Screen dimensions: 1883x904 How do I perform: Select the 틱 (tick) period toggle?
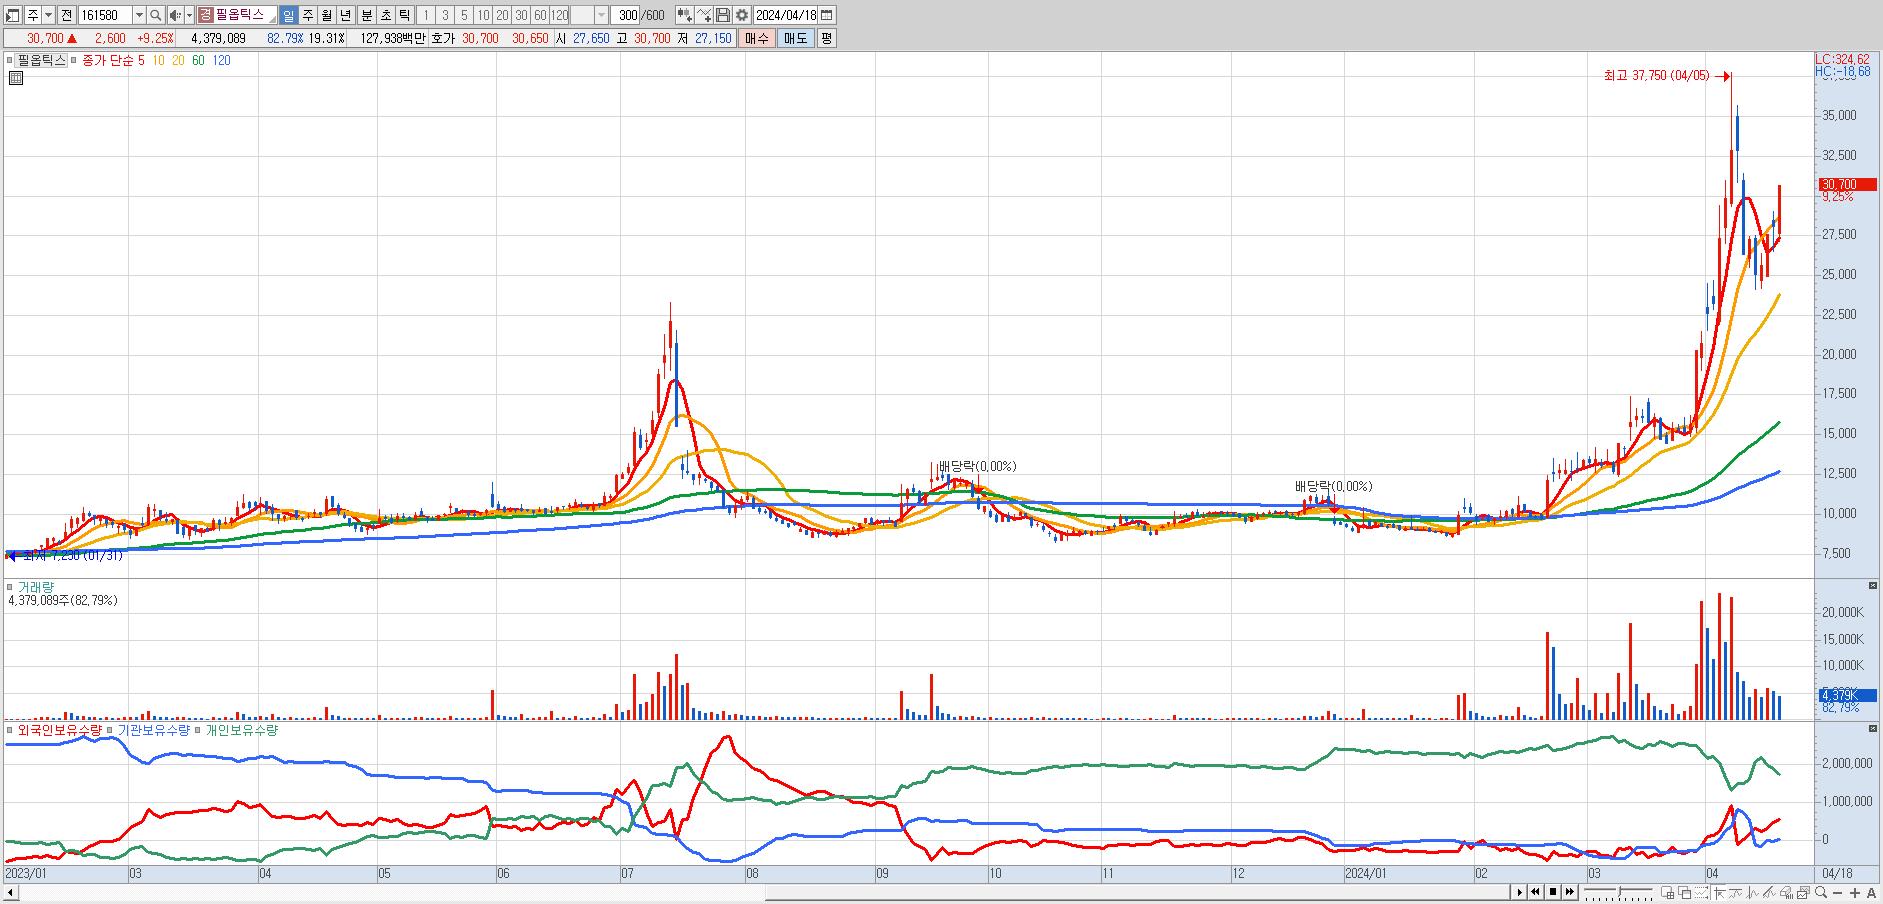click(404, 15)
